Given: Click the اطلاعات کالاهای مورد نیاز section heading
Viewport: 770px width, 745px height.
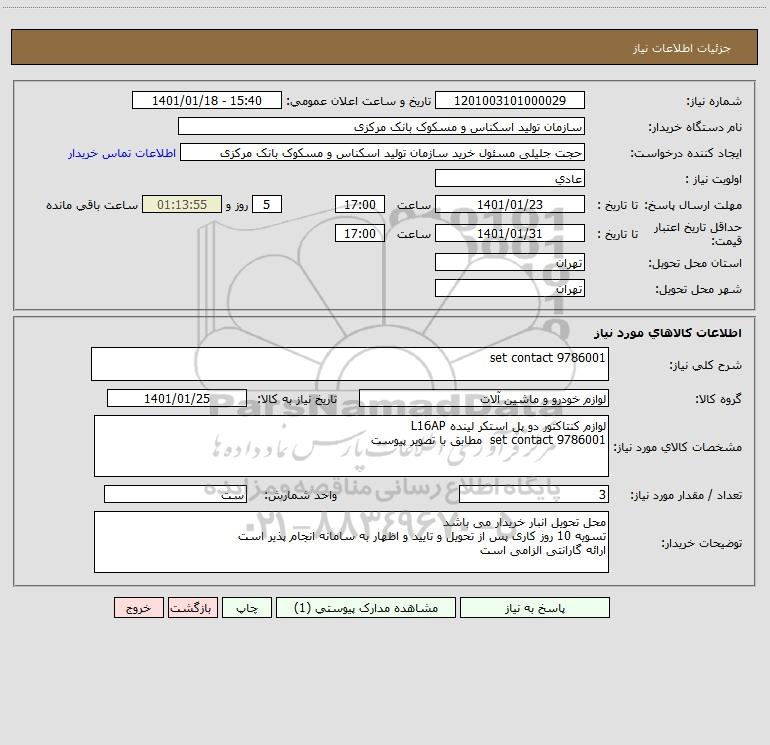Looking at the screenshot, I should (668, 333).
